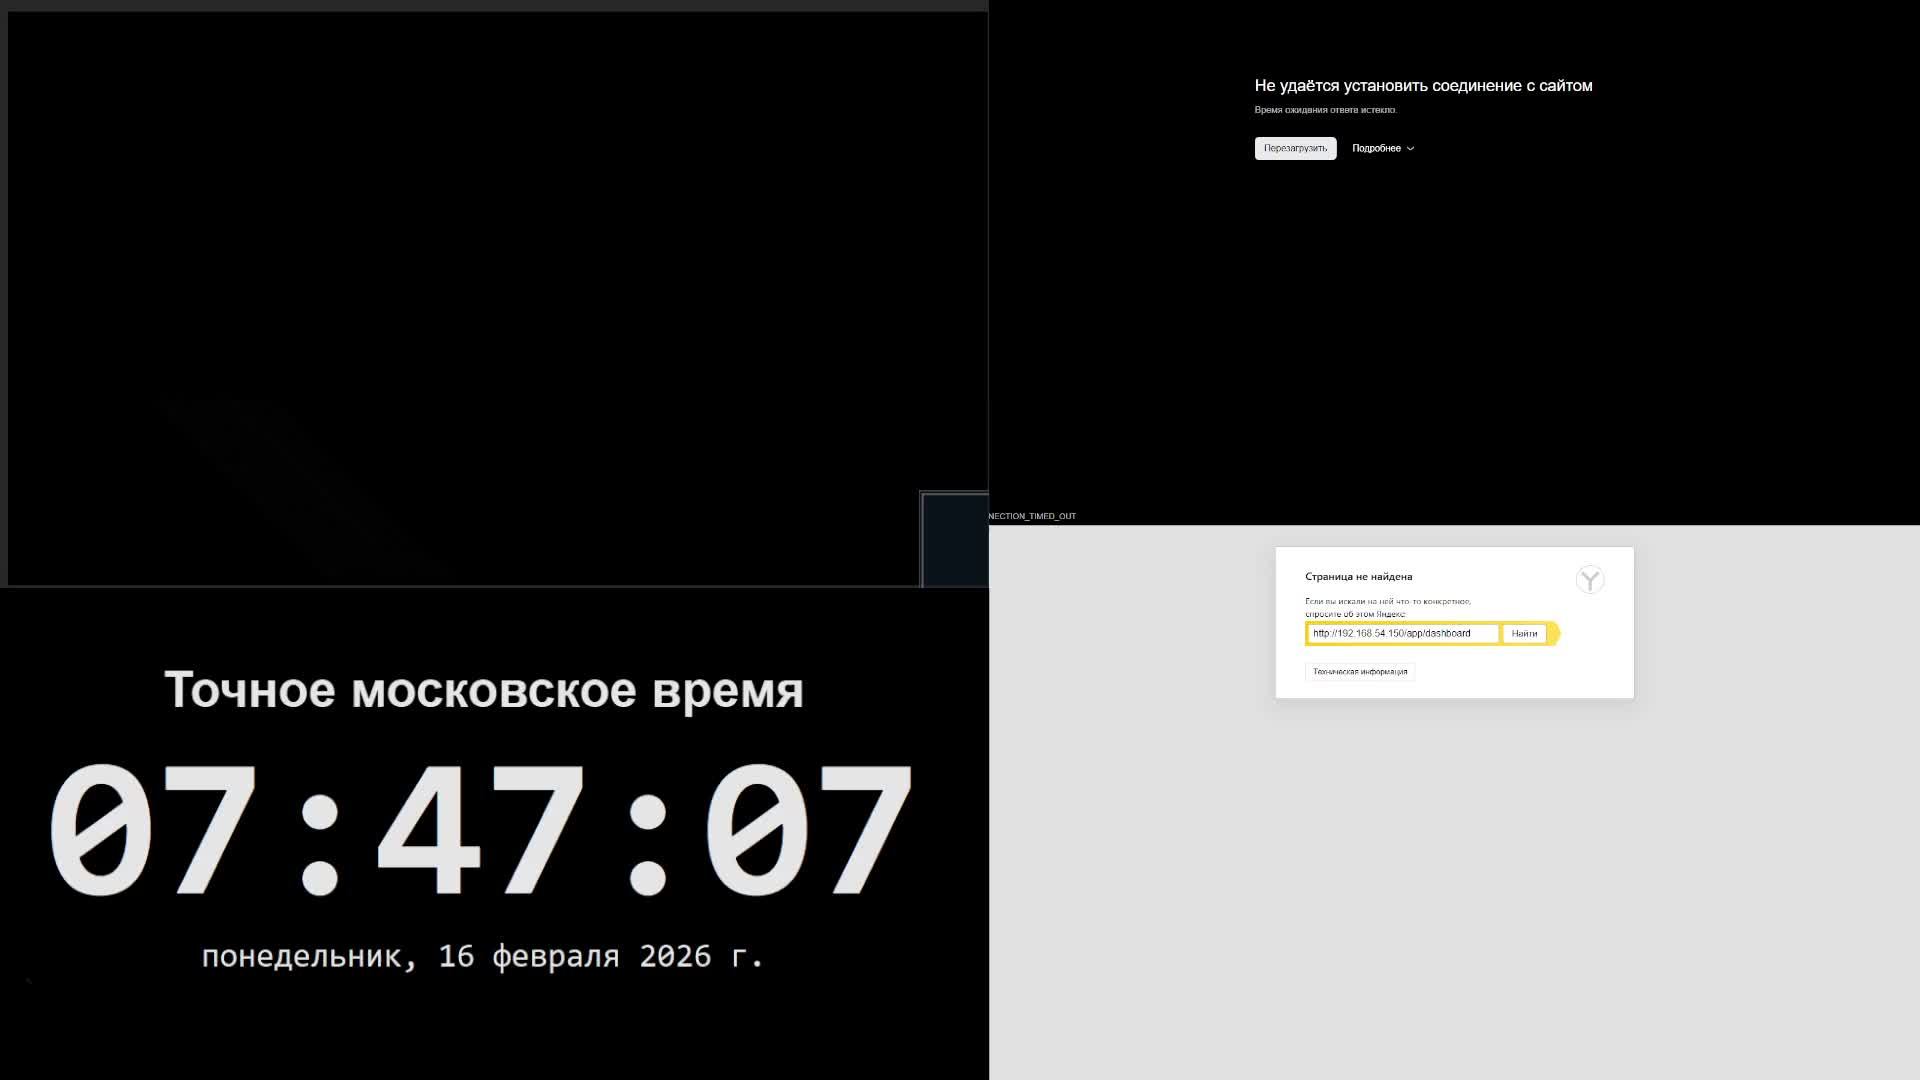
Task: Click the chevron next to Подробнее
Action: 1410,149
